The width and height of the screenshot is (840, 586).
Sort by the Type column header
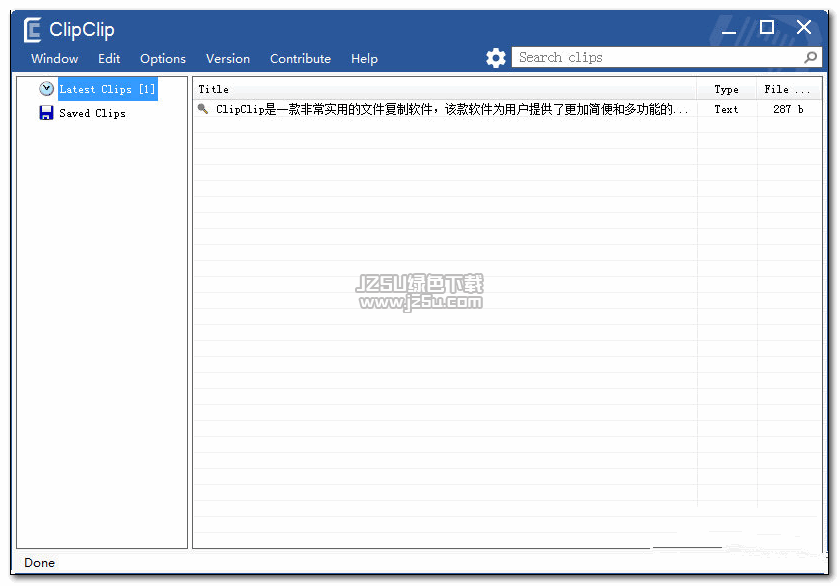(x=726, y=89)
